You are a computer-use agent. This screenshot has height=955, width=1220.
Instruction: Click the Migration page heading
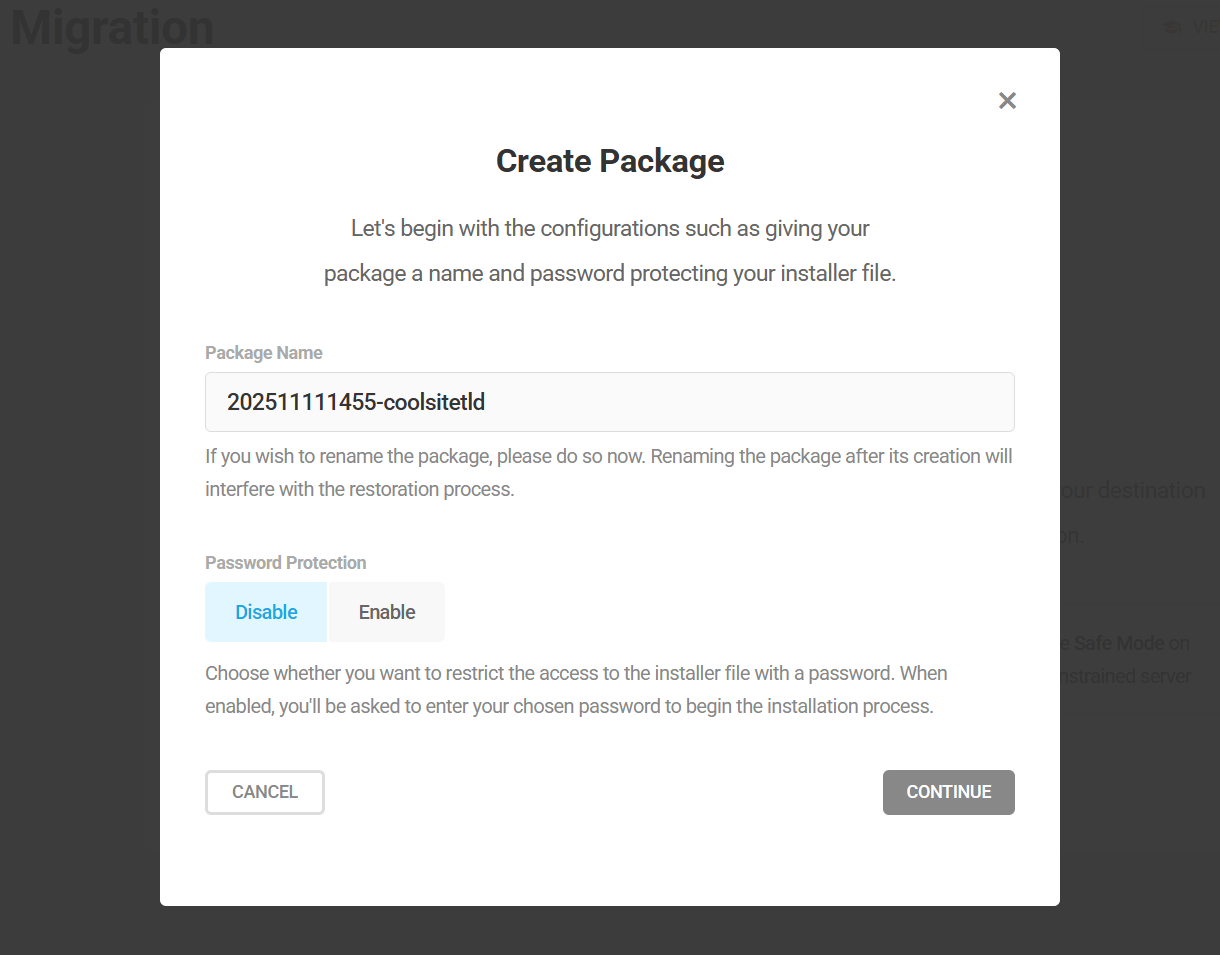click(x=111, y=27)
